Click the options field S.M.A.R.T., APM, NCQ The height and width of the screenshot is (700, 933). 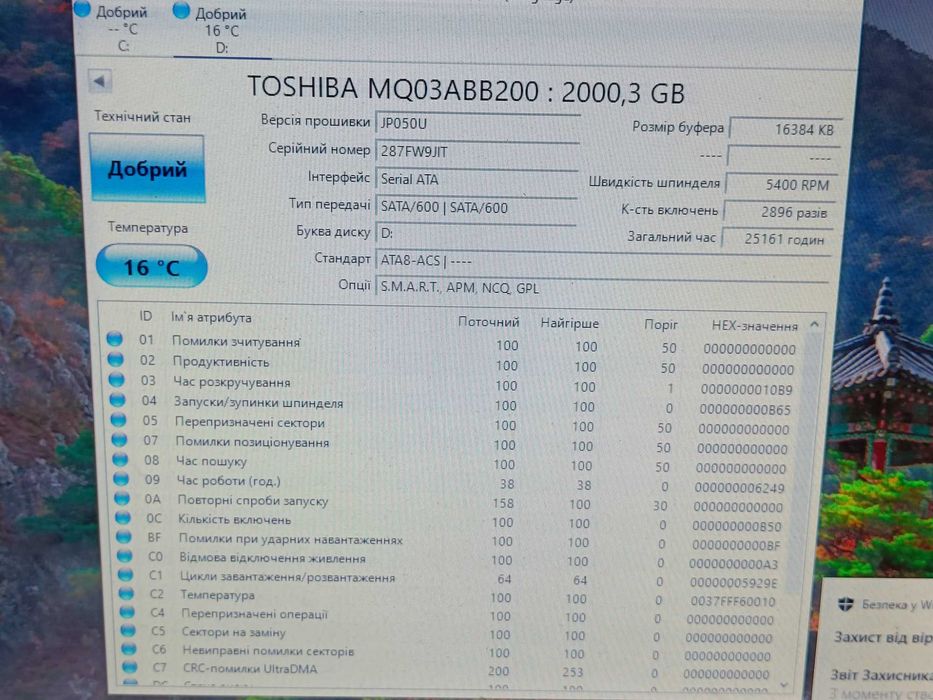602,288
